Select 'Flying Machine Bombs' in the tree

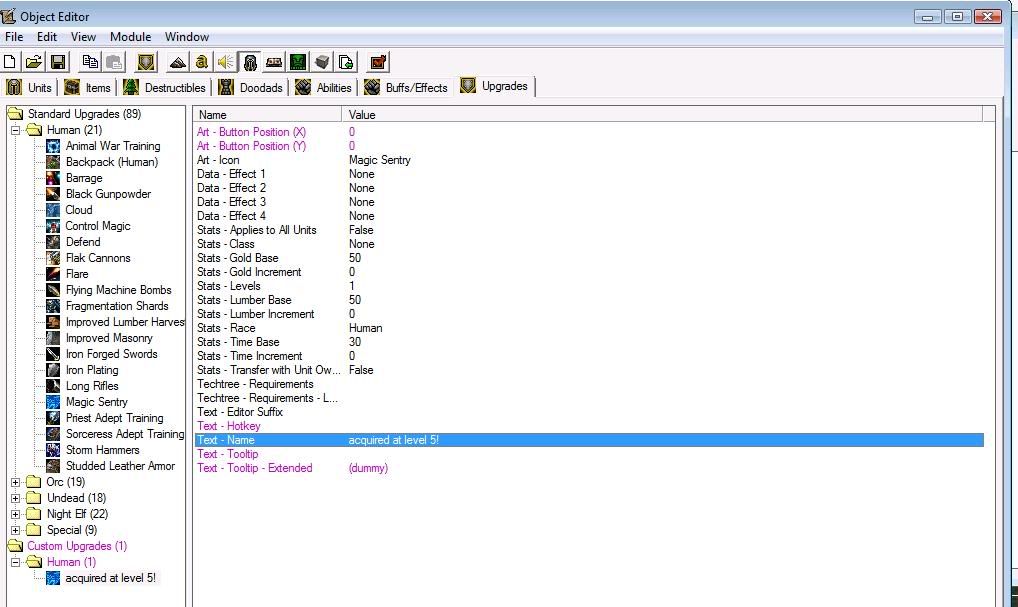point(118,290)
